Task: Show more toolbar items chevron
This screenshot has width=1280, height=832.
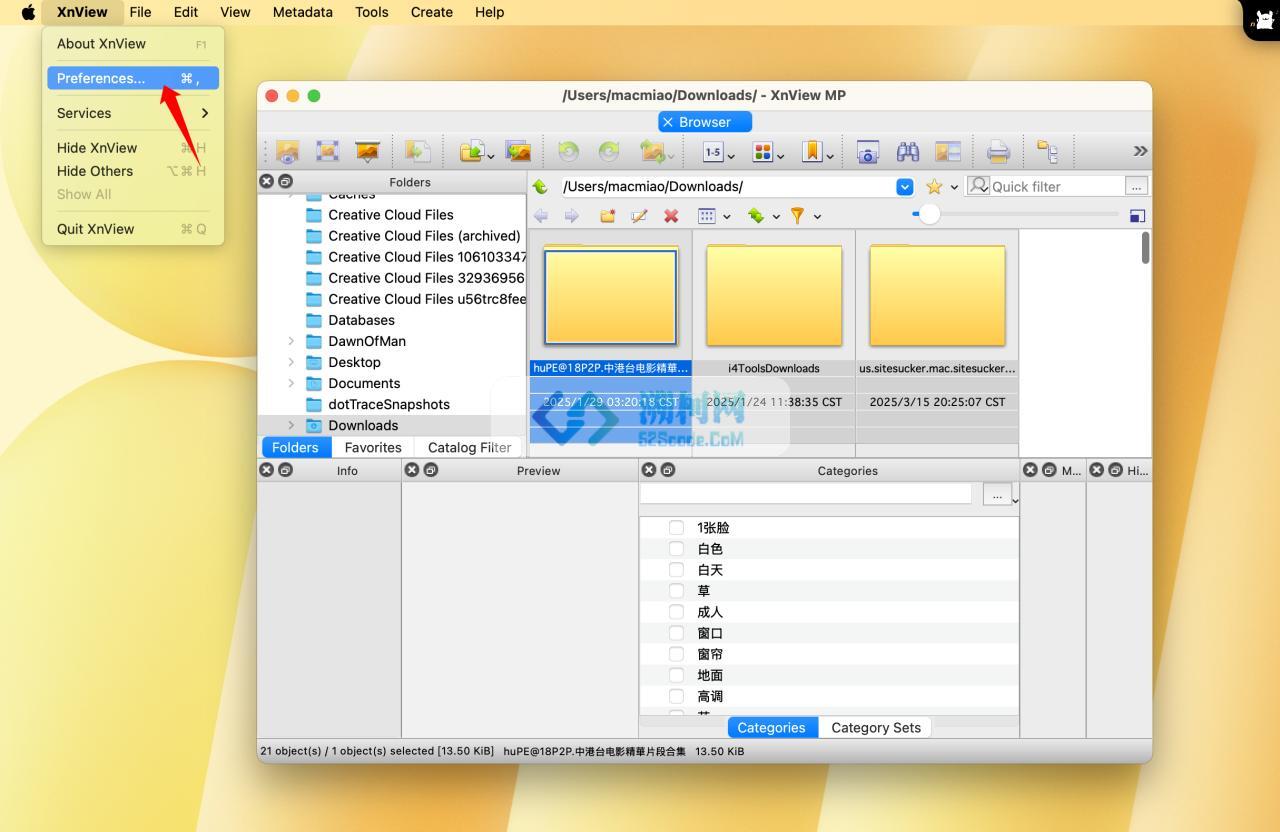Action: 1140,151
